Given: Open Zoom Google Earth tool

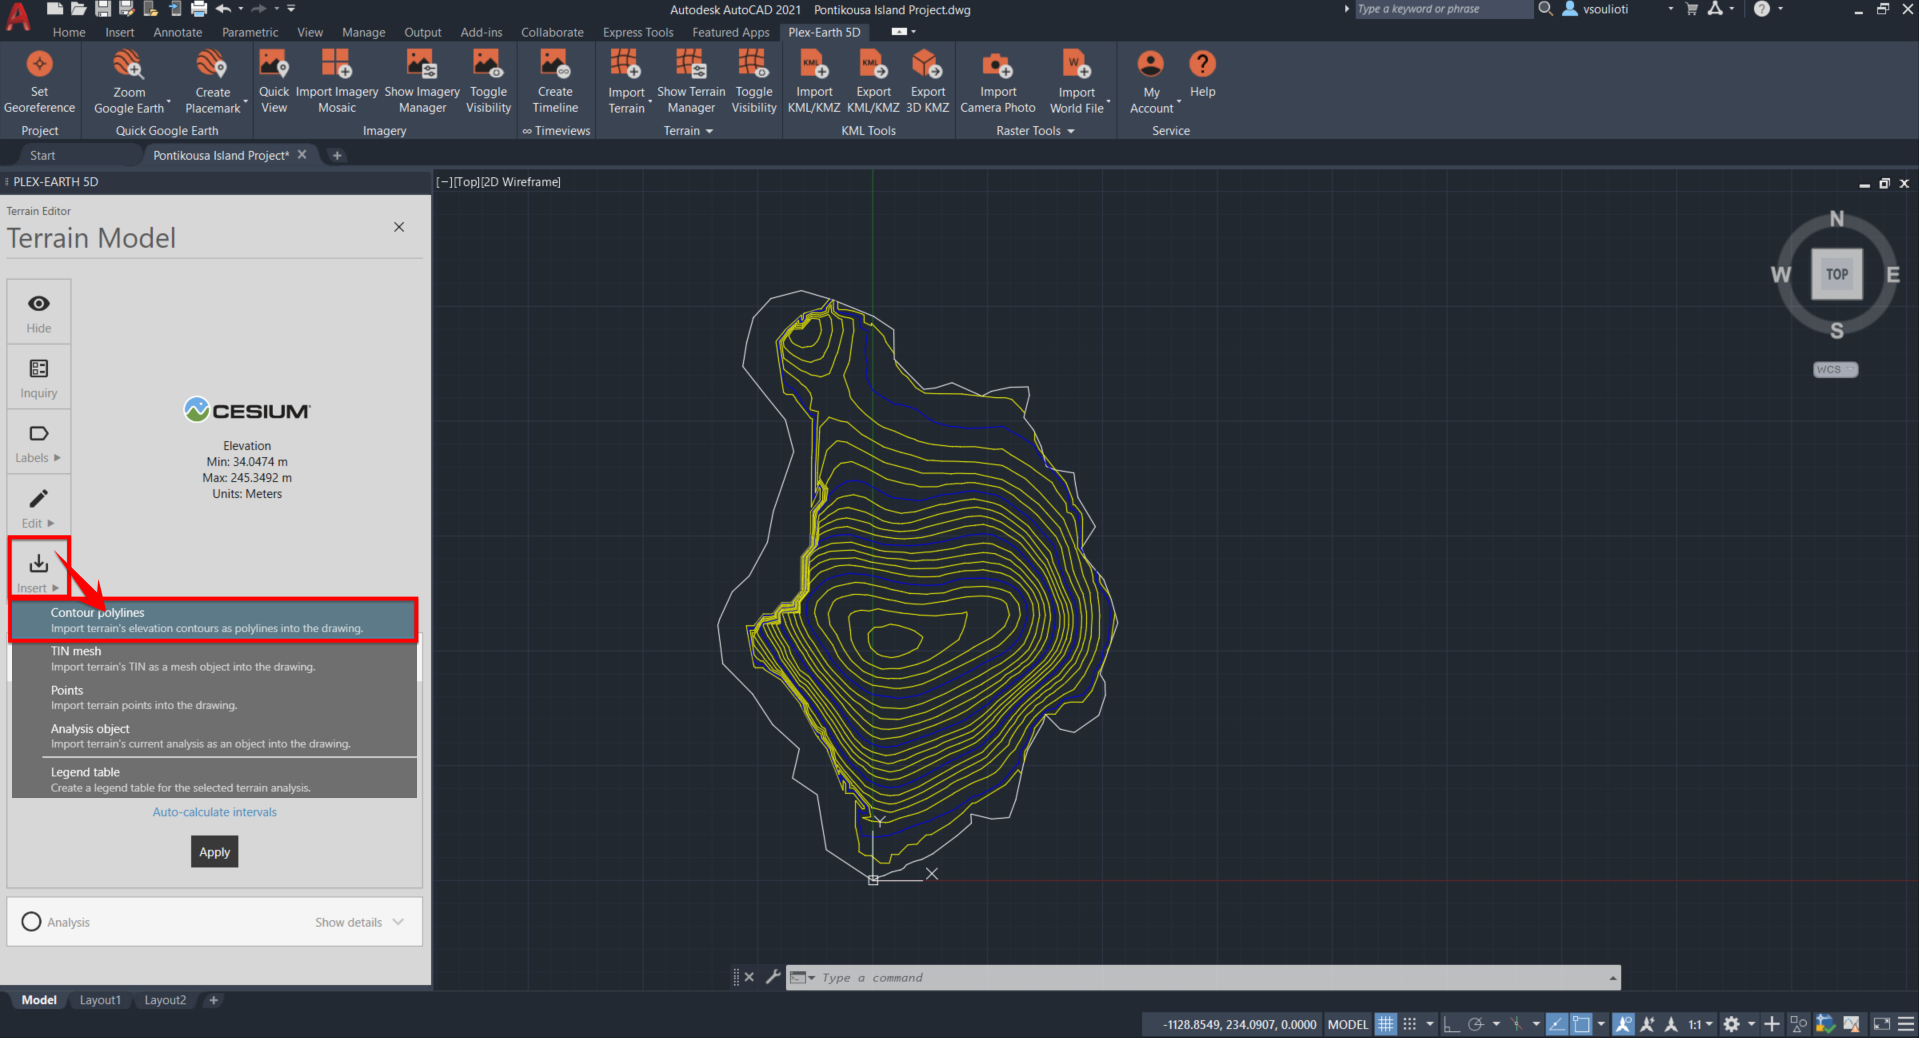Looking at the screenshot, I should coord(128,66).
